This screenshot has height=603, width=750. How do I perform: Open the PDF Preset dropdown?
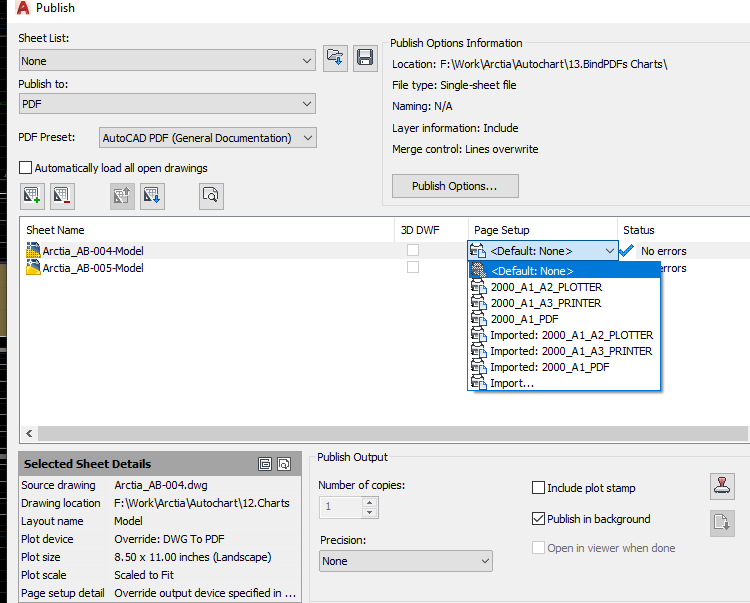(208, 138)
